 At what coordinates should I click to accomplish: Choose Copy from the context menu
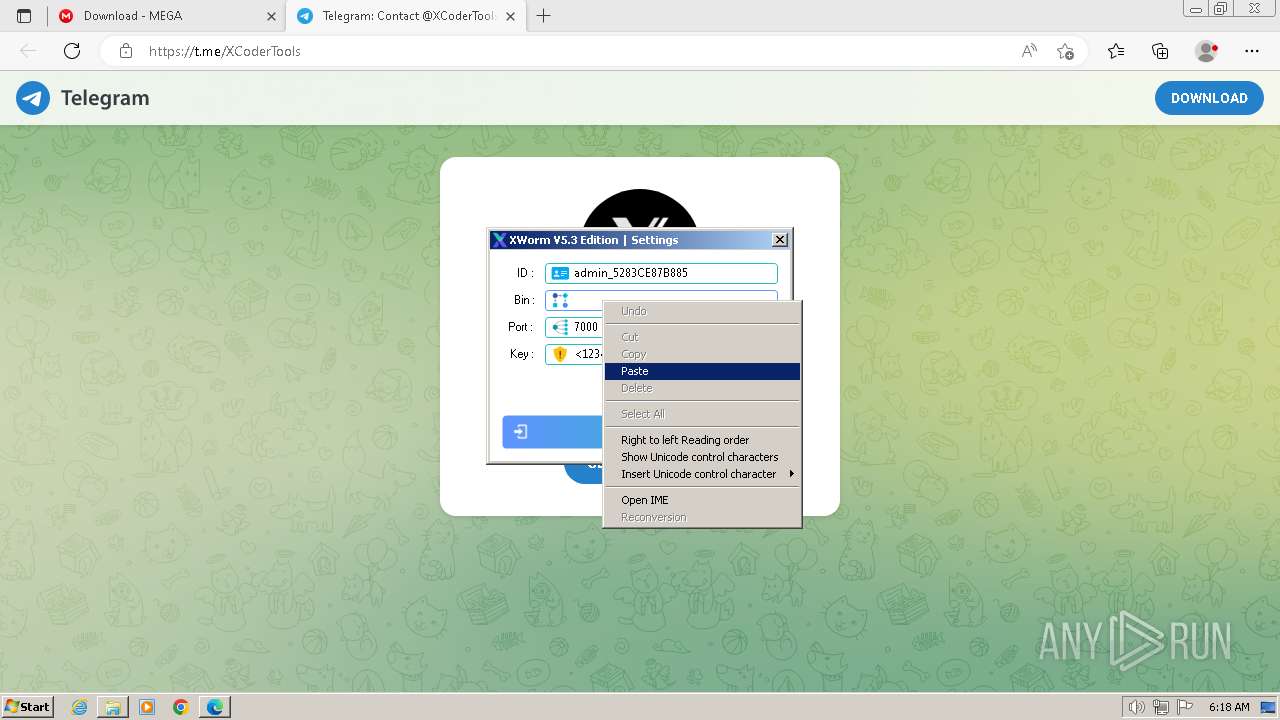pyautogui.click(x=702, y=354)
